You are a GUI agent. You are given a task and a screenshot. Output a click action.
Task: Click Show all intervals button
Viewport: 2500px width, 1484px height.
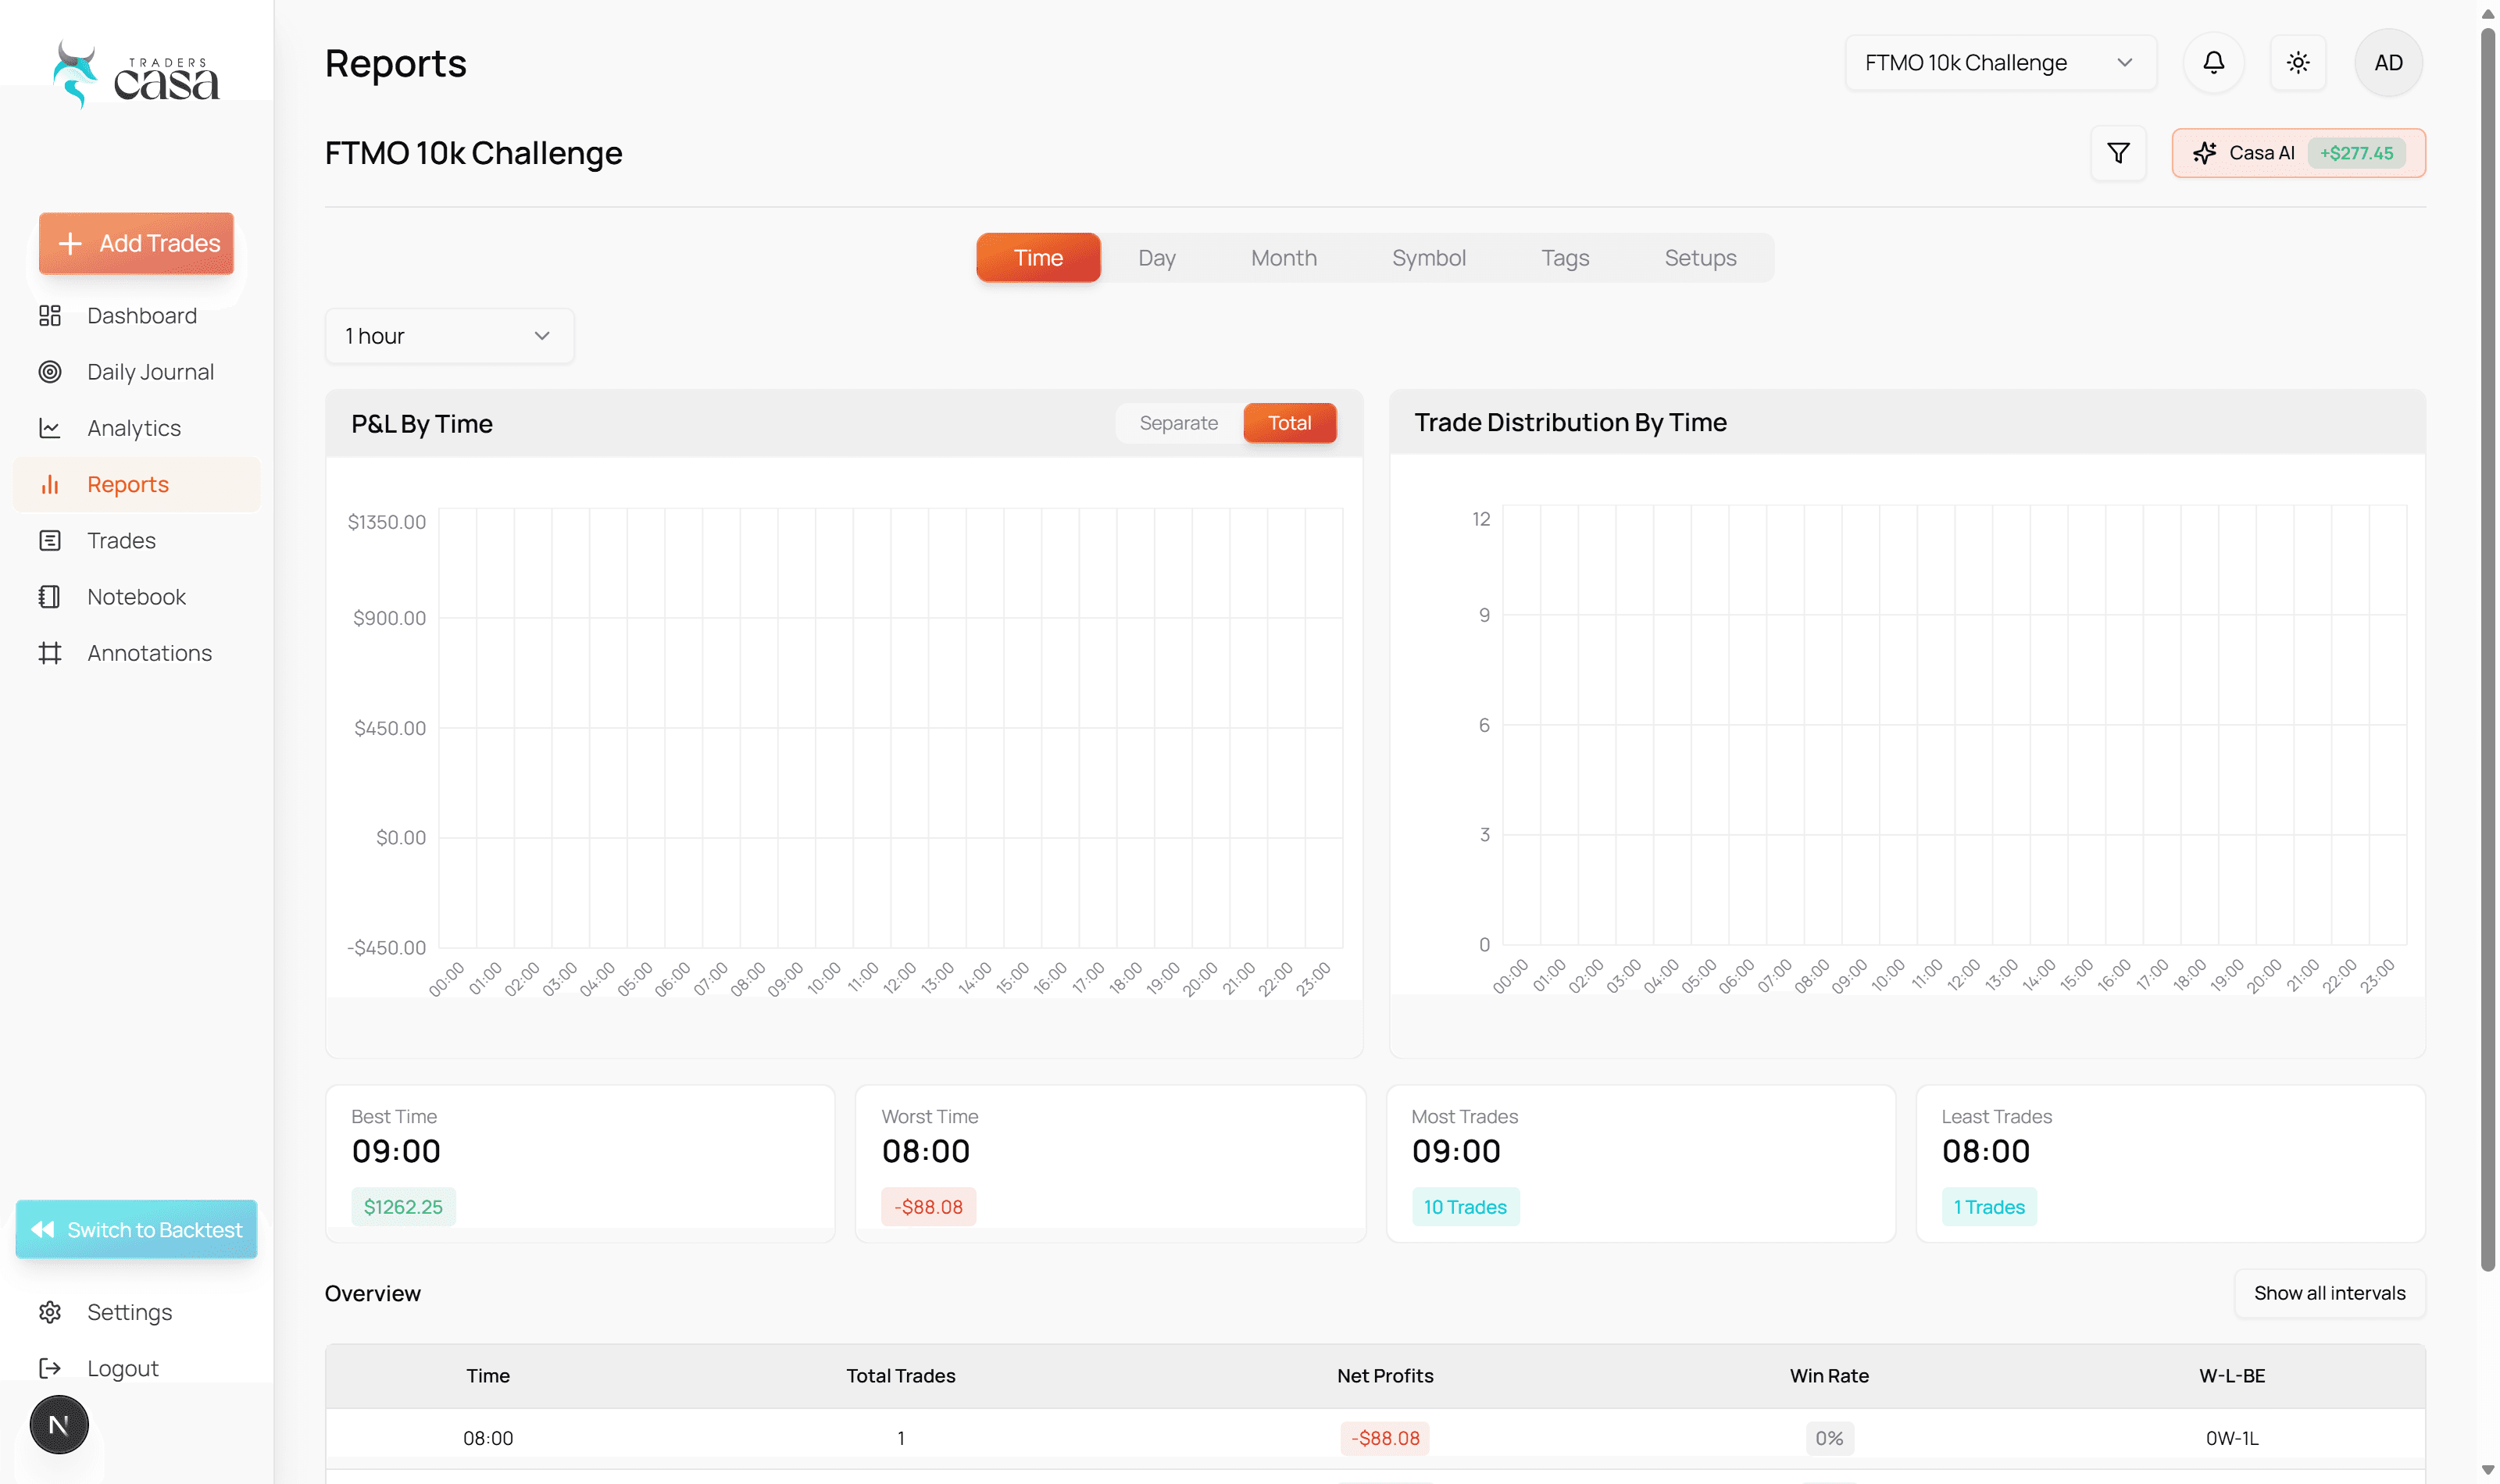tap(2328, 1293)
